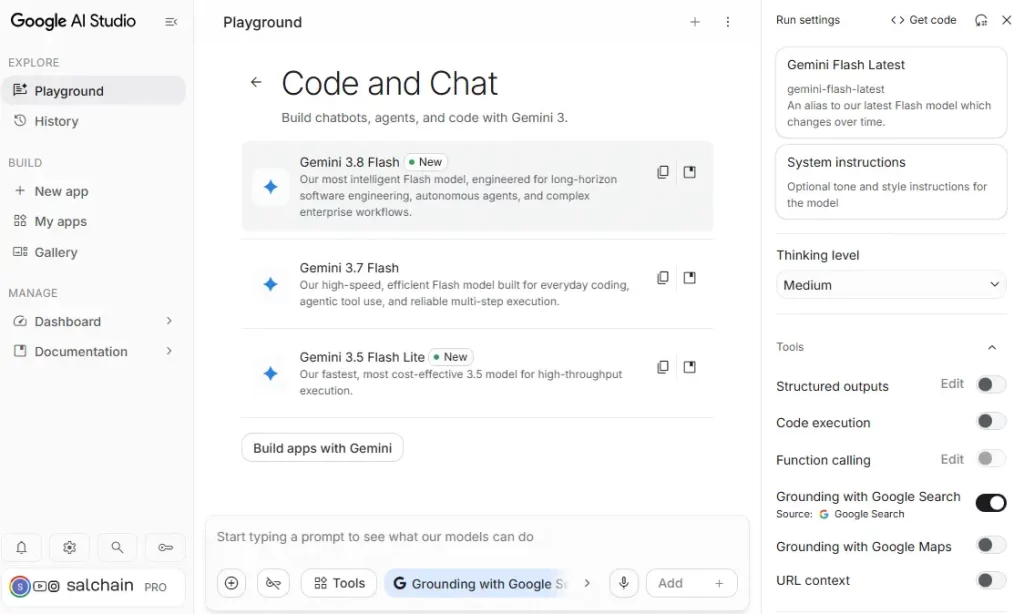
Task: Open Gemini 3.7 Flash documentation icon
Action: point(690,278)
